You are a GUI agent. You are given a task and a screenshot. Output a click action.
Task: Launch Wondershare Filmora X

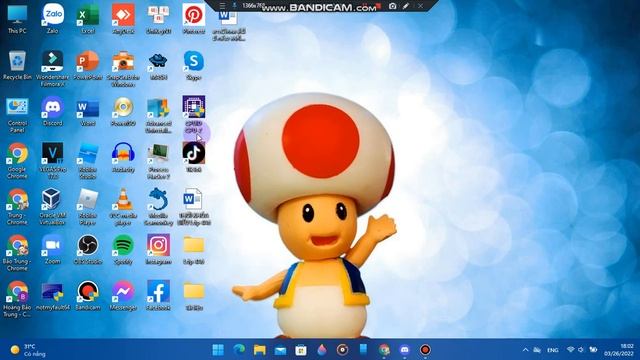click(x=53, y=69)
